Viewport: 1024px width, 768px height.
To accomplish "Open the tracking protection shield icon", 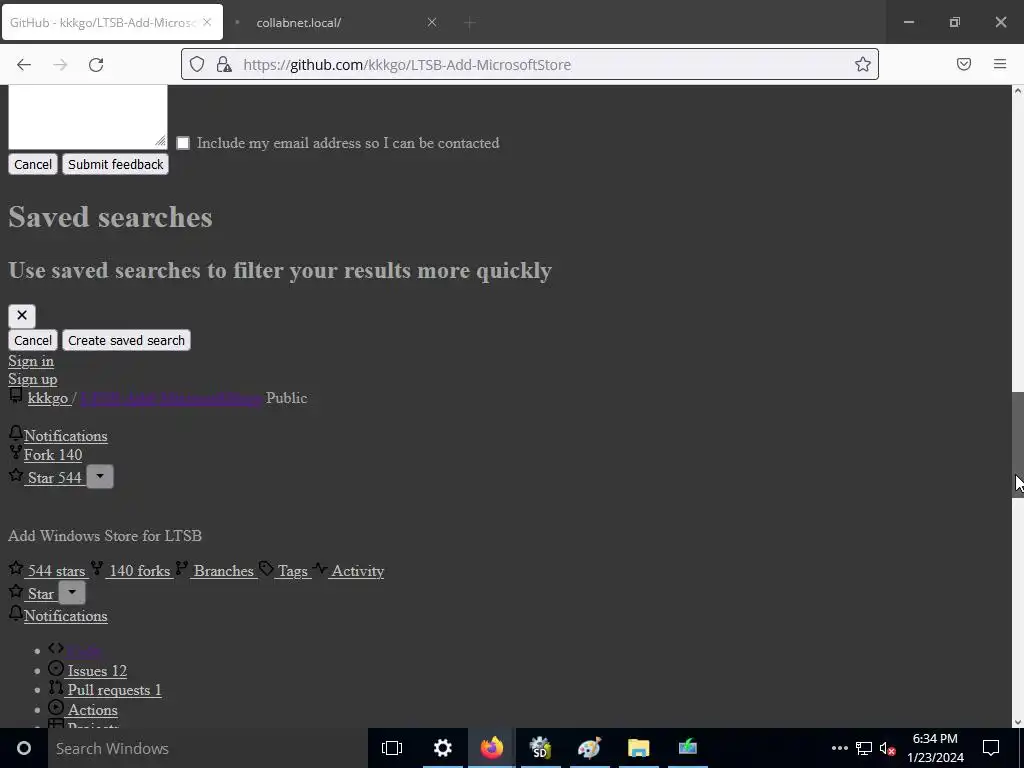I will (x=197, y=64).
